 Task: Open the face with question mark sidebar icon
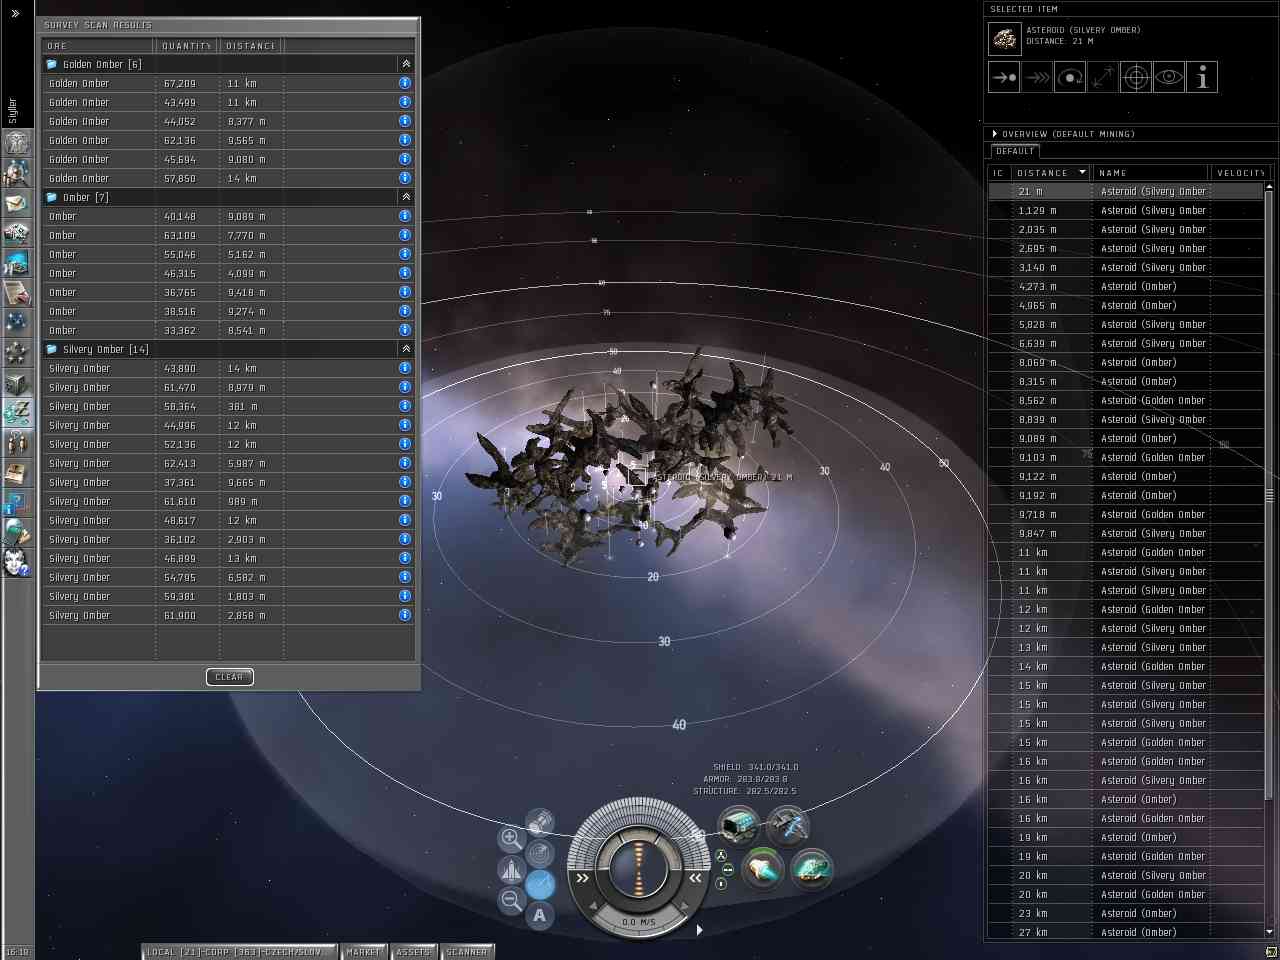click(17, 562)
